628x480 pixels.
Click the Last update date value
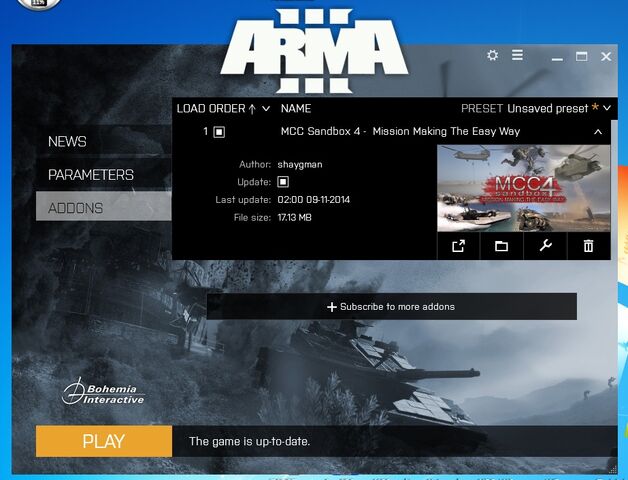pos(314,200)
